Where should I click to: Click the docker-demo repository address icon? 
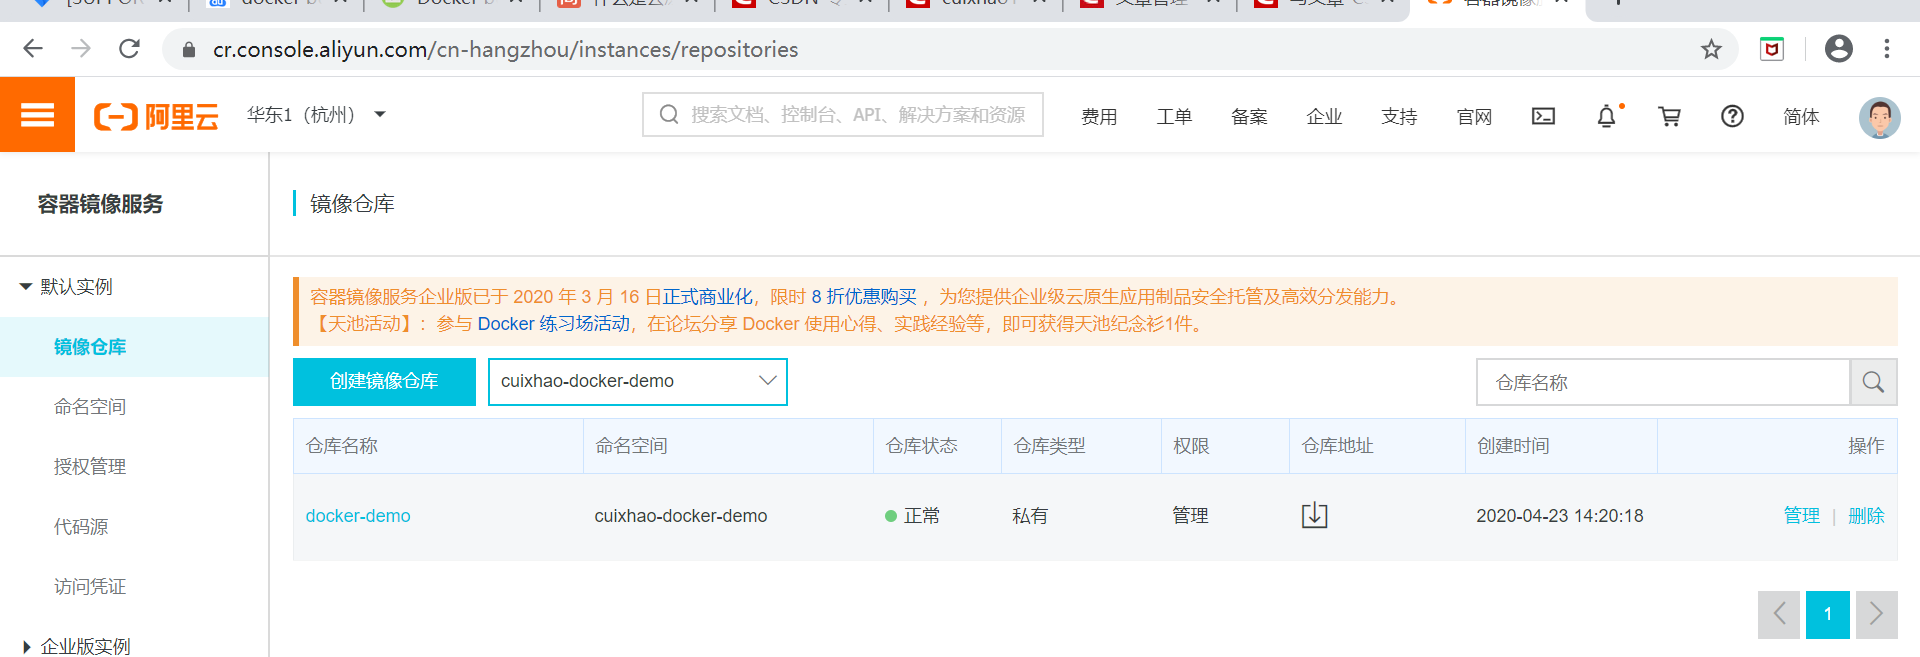tap(1314, 516)
